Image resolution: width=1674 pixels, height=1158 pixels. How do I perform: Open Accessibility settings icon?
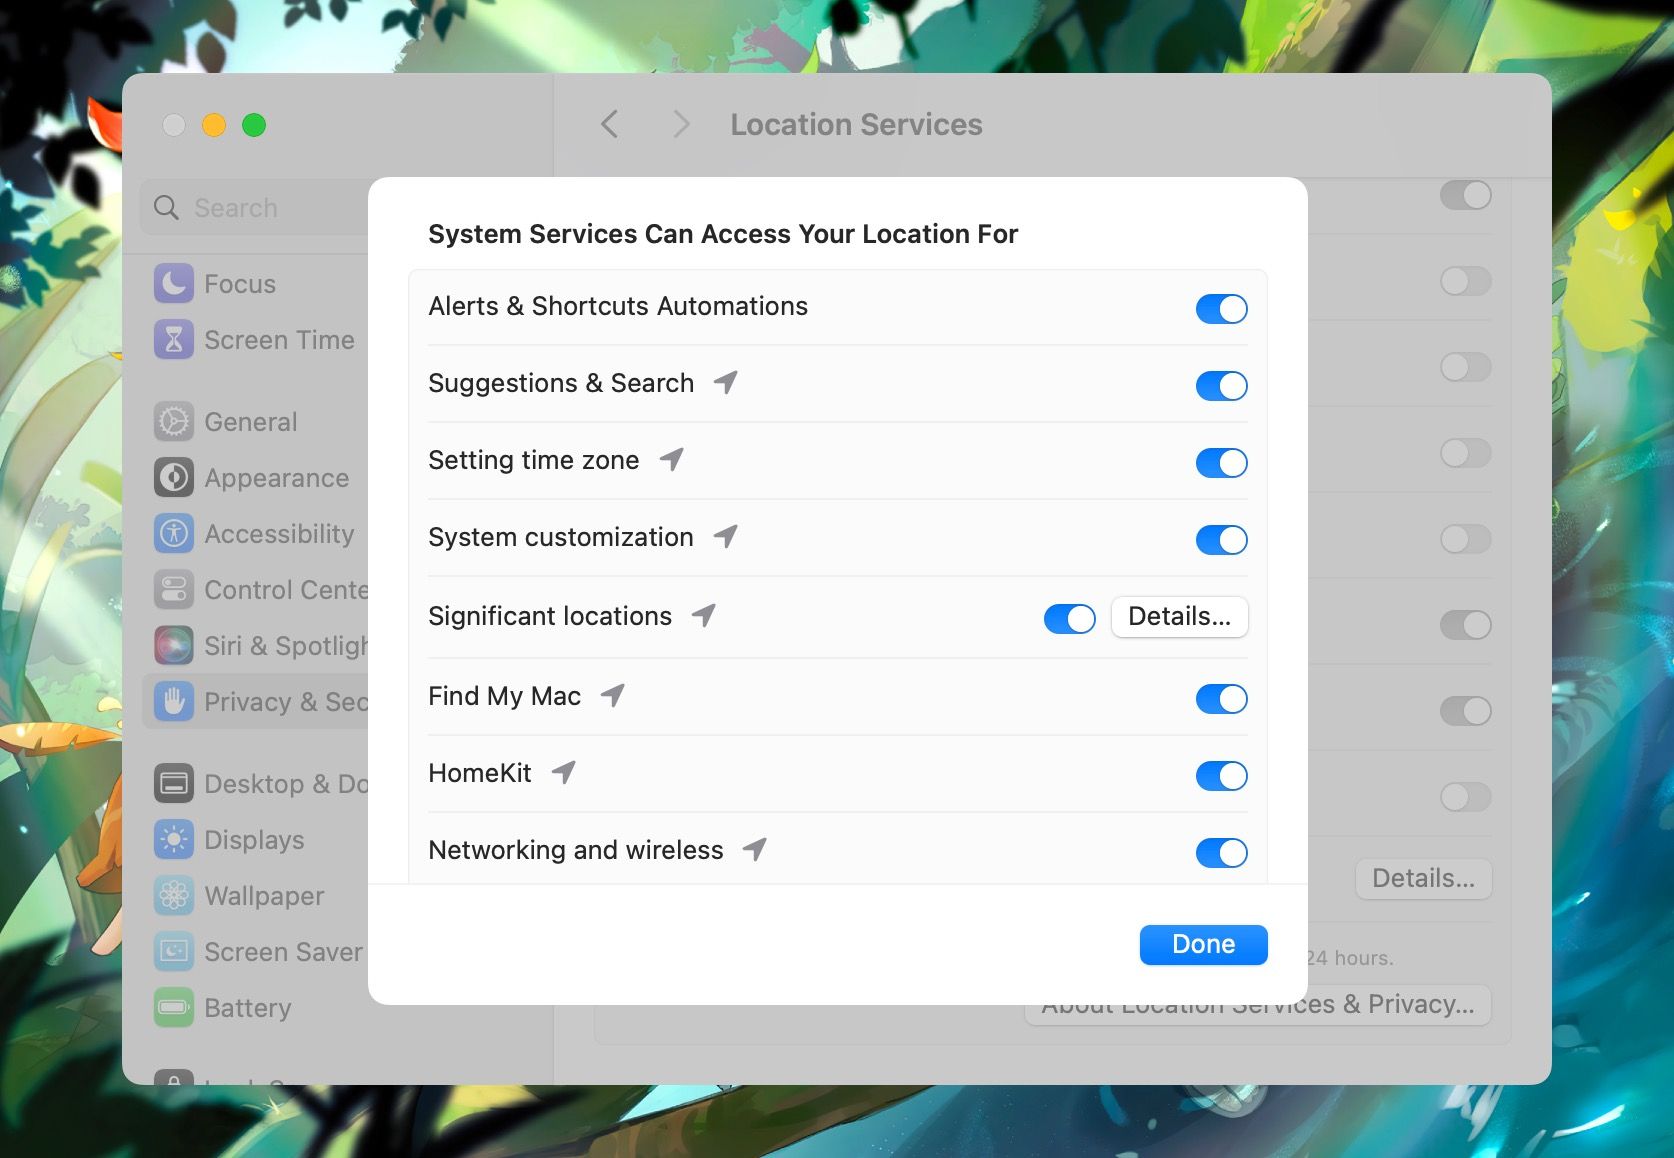pyautogui.click(x=174, y=534)
